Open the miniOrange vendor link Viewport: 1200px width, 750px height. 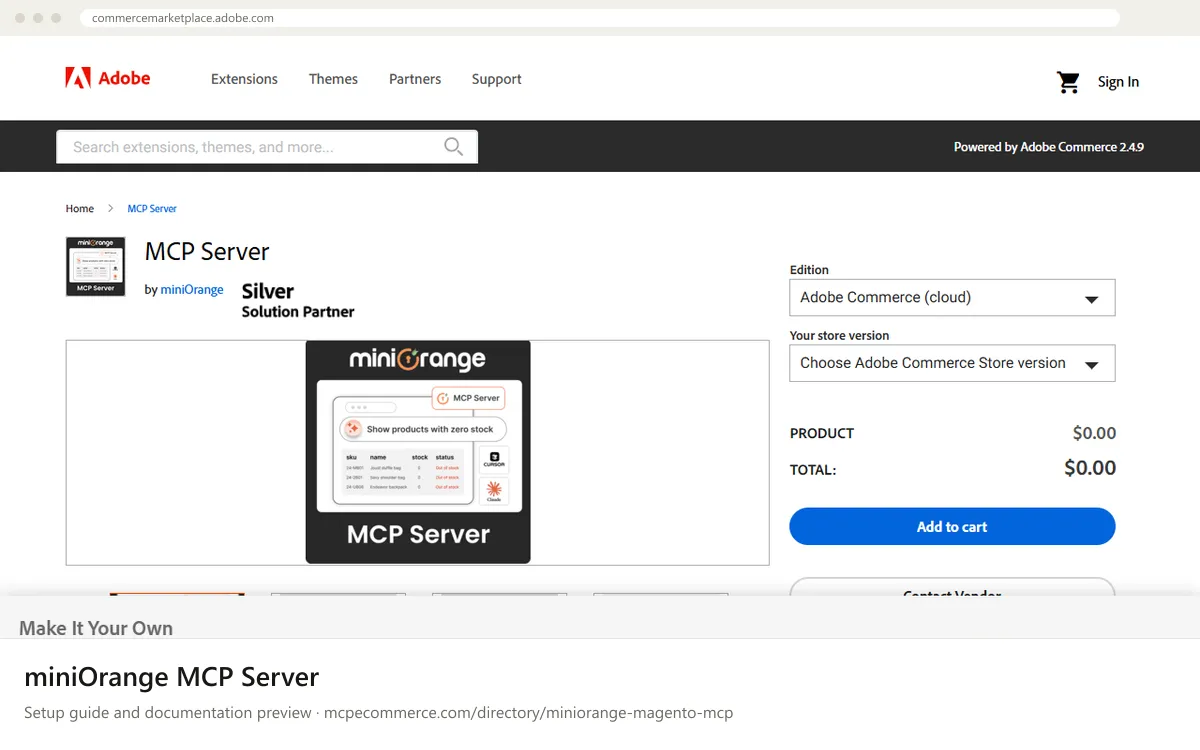(x=192, y=290)
